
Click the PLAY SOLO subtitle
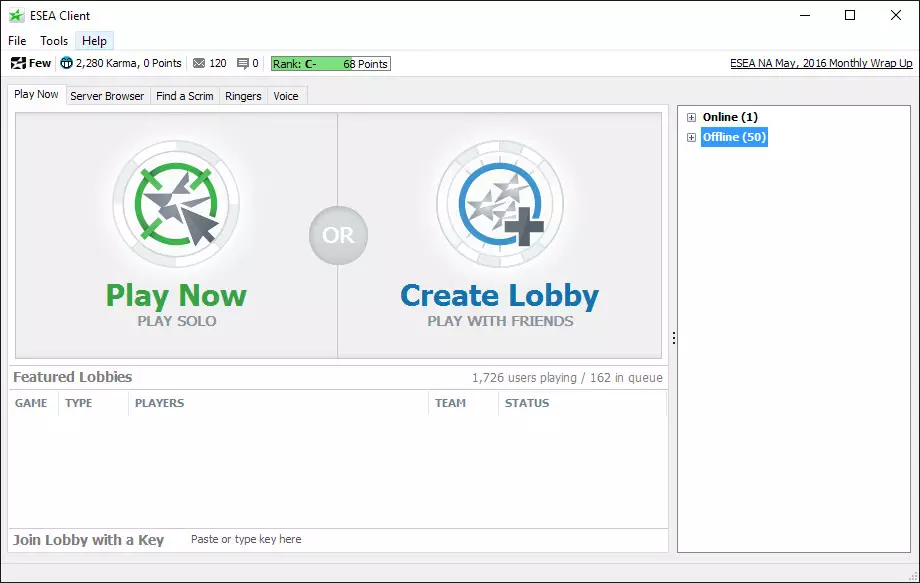(177, 321)
